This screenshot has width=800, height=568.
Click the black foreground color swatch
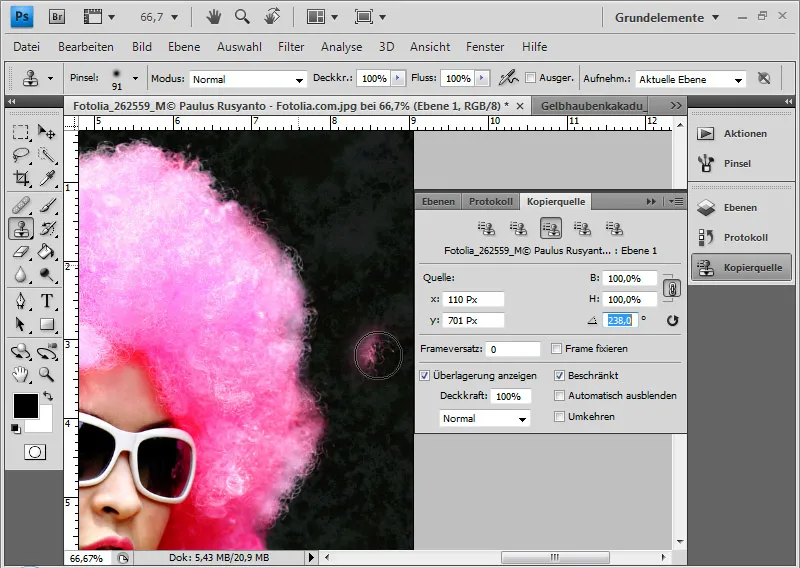pos(24,405)
